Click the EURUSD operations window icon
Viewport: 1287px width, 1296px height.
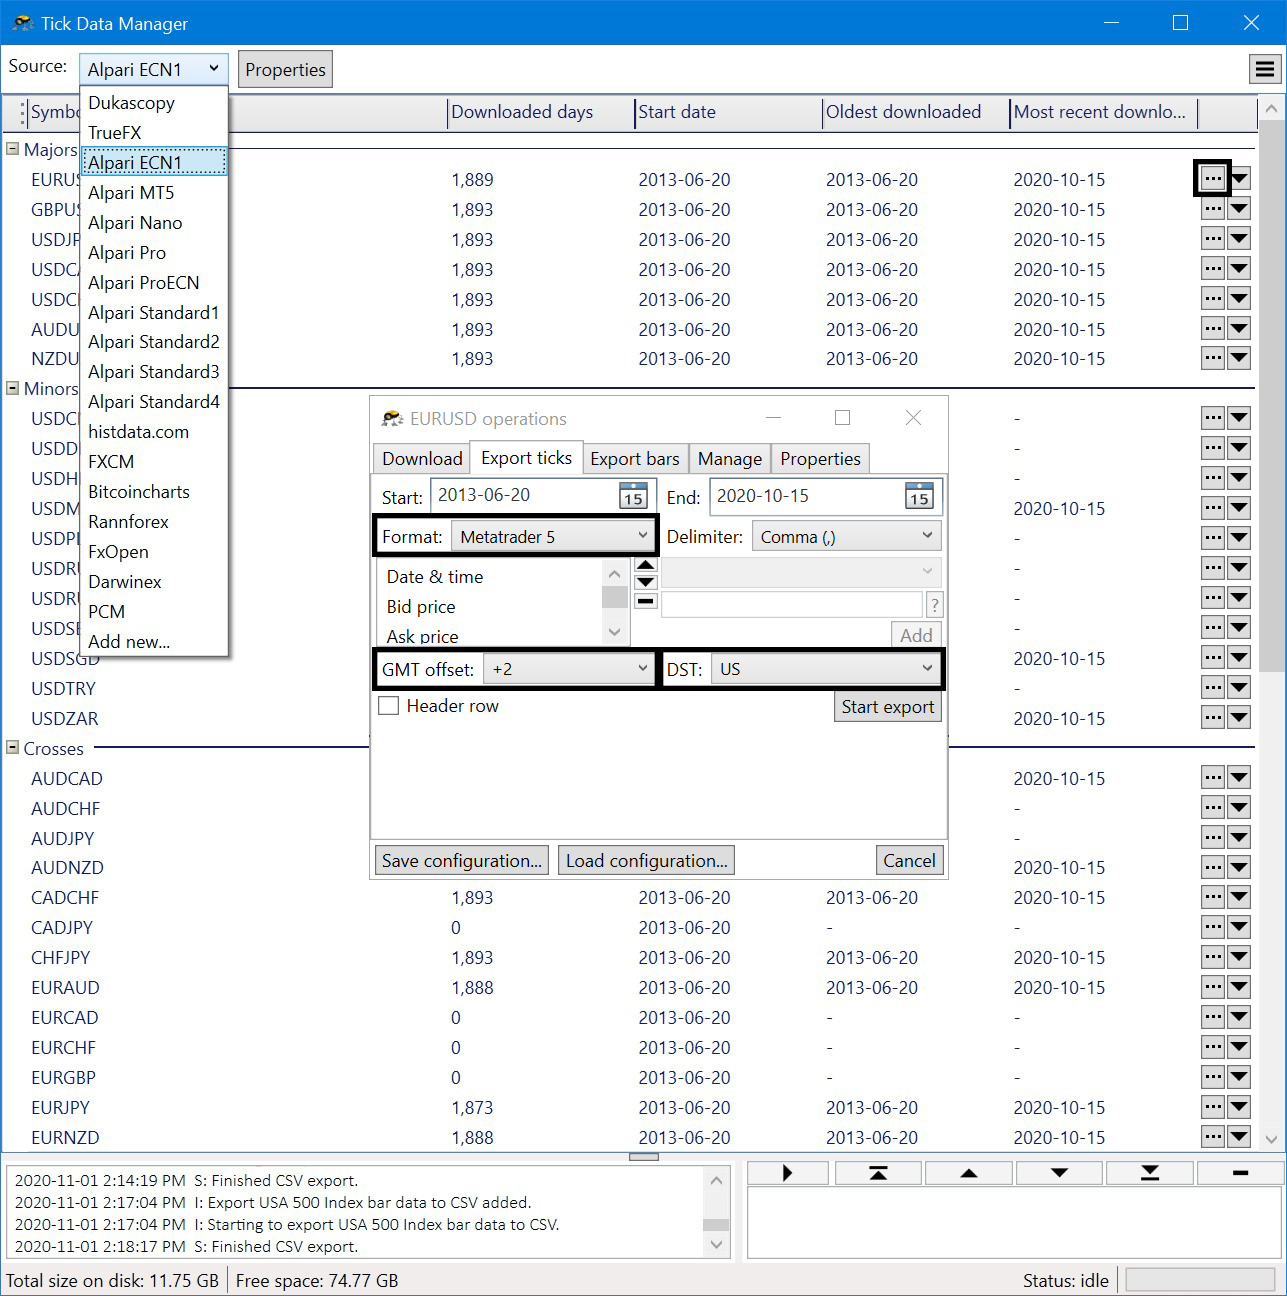point(392,418)
